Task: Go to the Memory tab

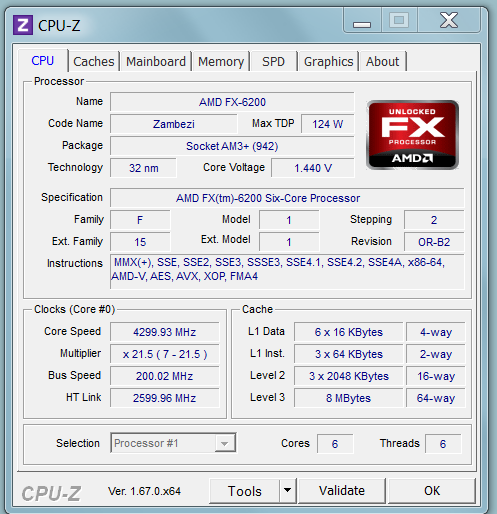Action: point(221,62)
